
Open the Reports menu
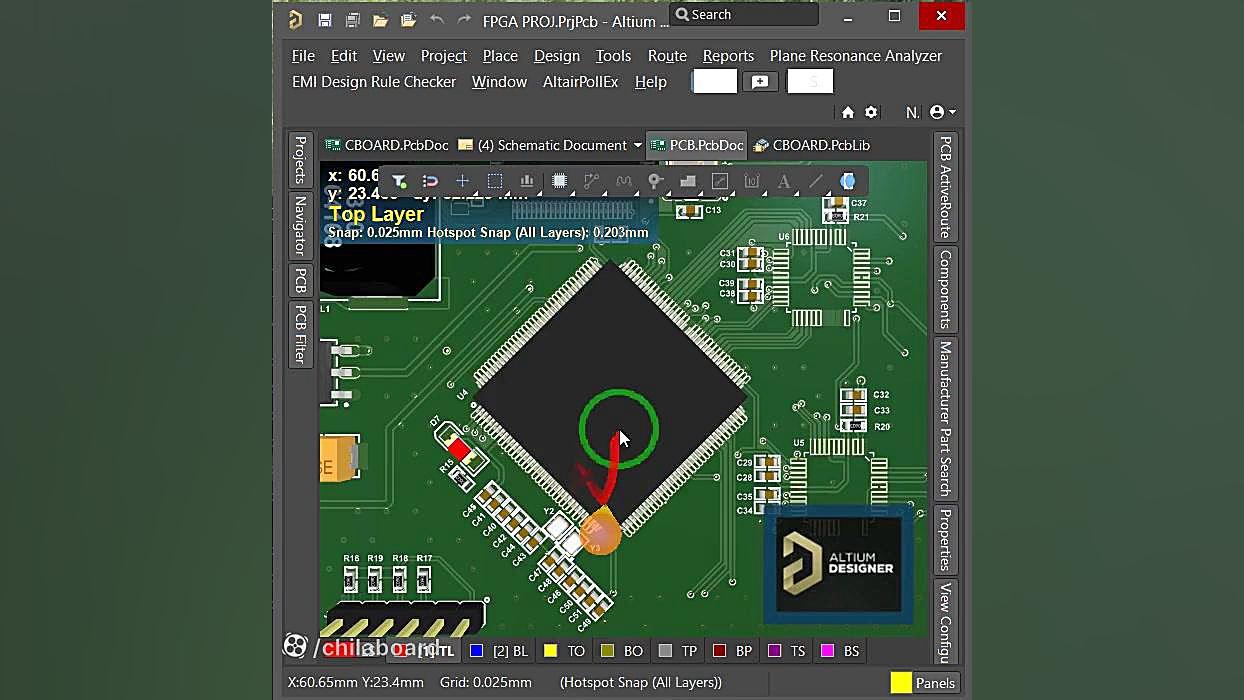[x=728, y=56]
